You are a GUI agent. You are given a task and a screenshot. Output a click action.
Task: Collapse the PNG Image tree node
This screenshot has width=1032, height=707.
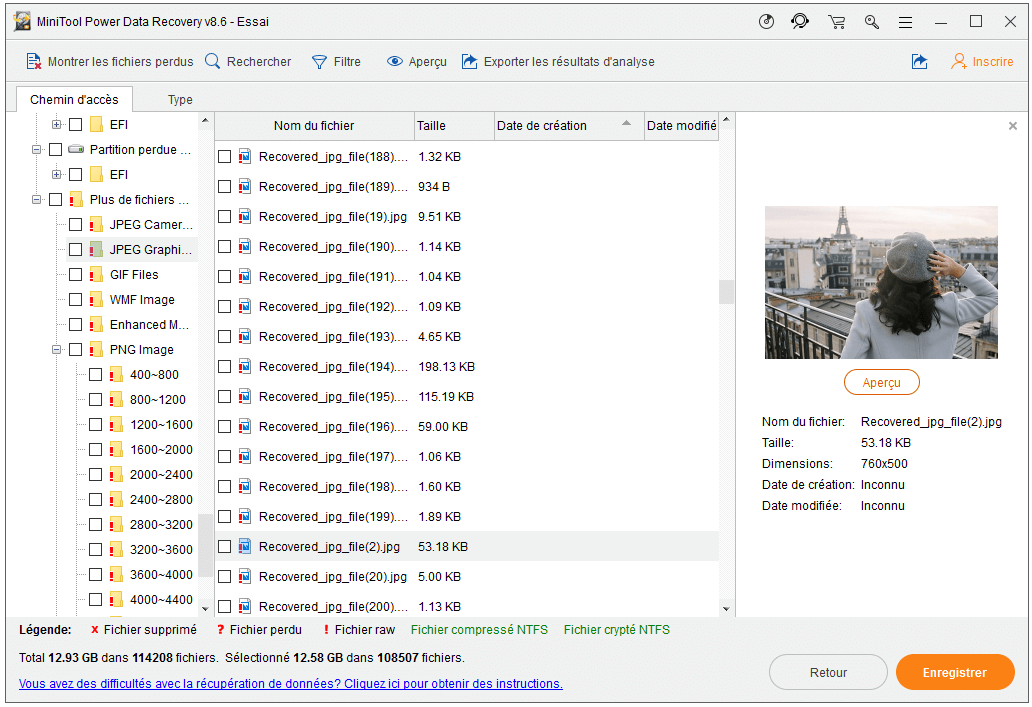pyautogui.click(x=57, y=350)
